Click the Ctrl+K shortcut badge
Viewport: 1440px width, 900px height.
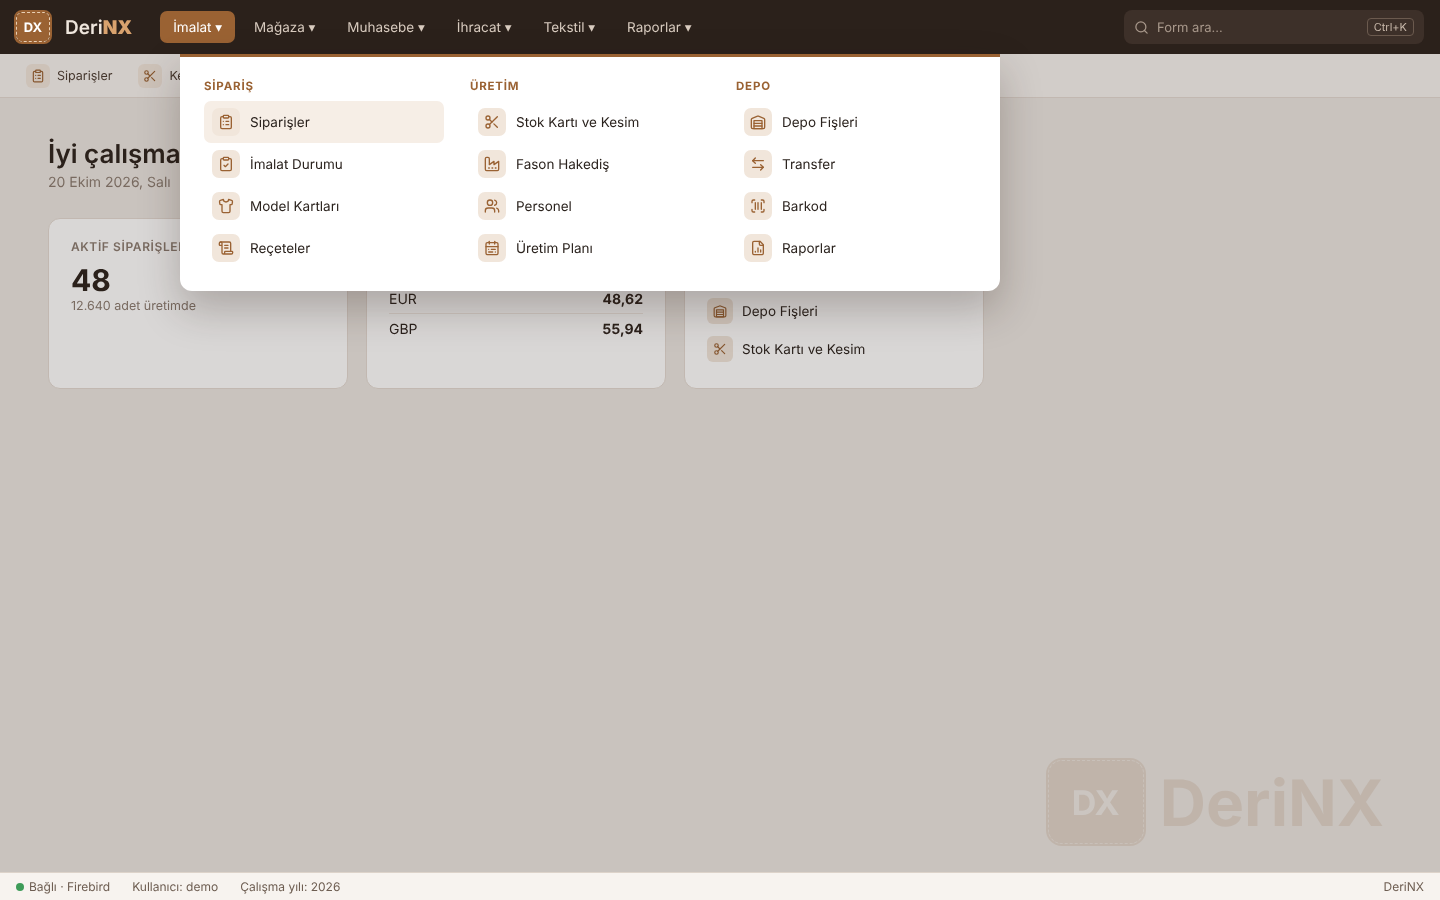pos(1390,27)
